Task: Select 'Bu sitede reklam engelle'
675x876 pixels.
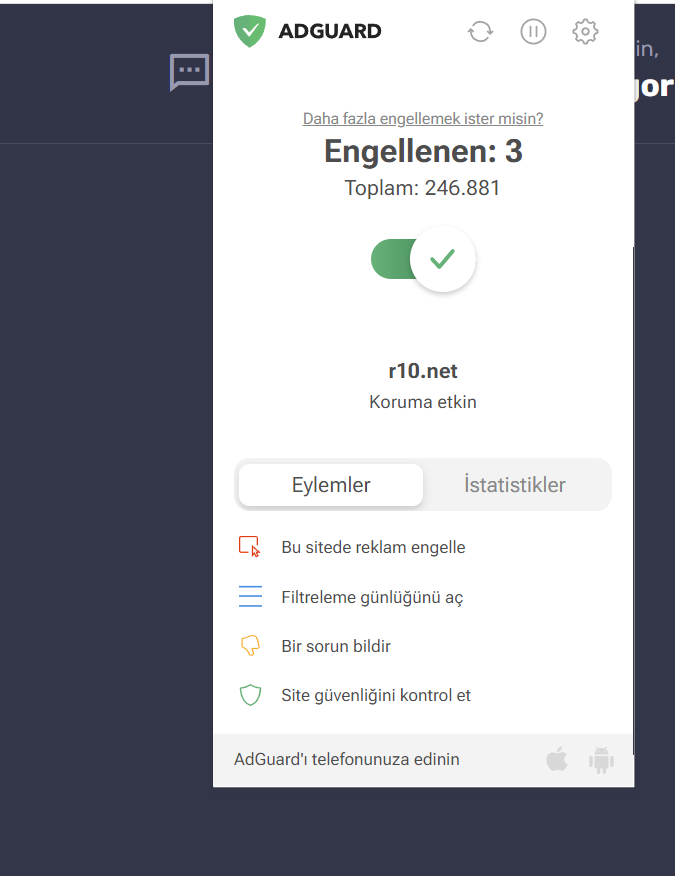Action: pyautogui.click(x=373, y=547)
